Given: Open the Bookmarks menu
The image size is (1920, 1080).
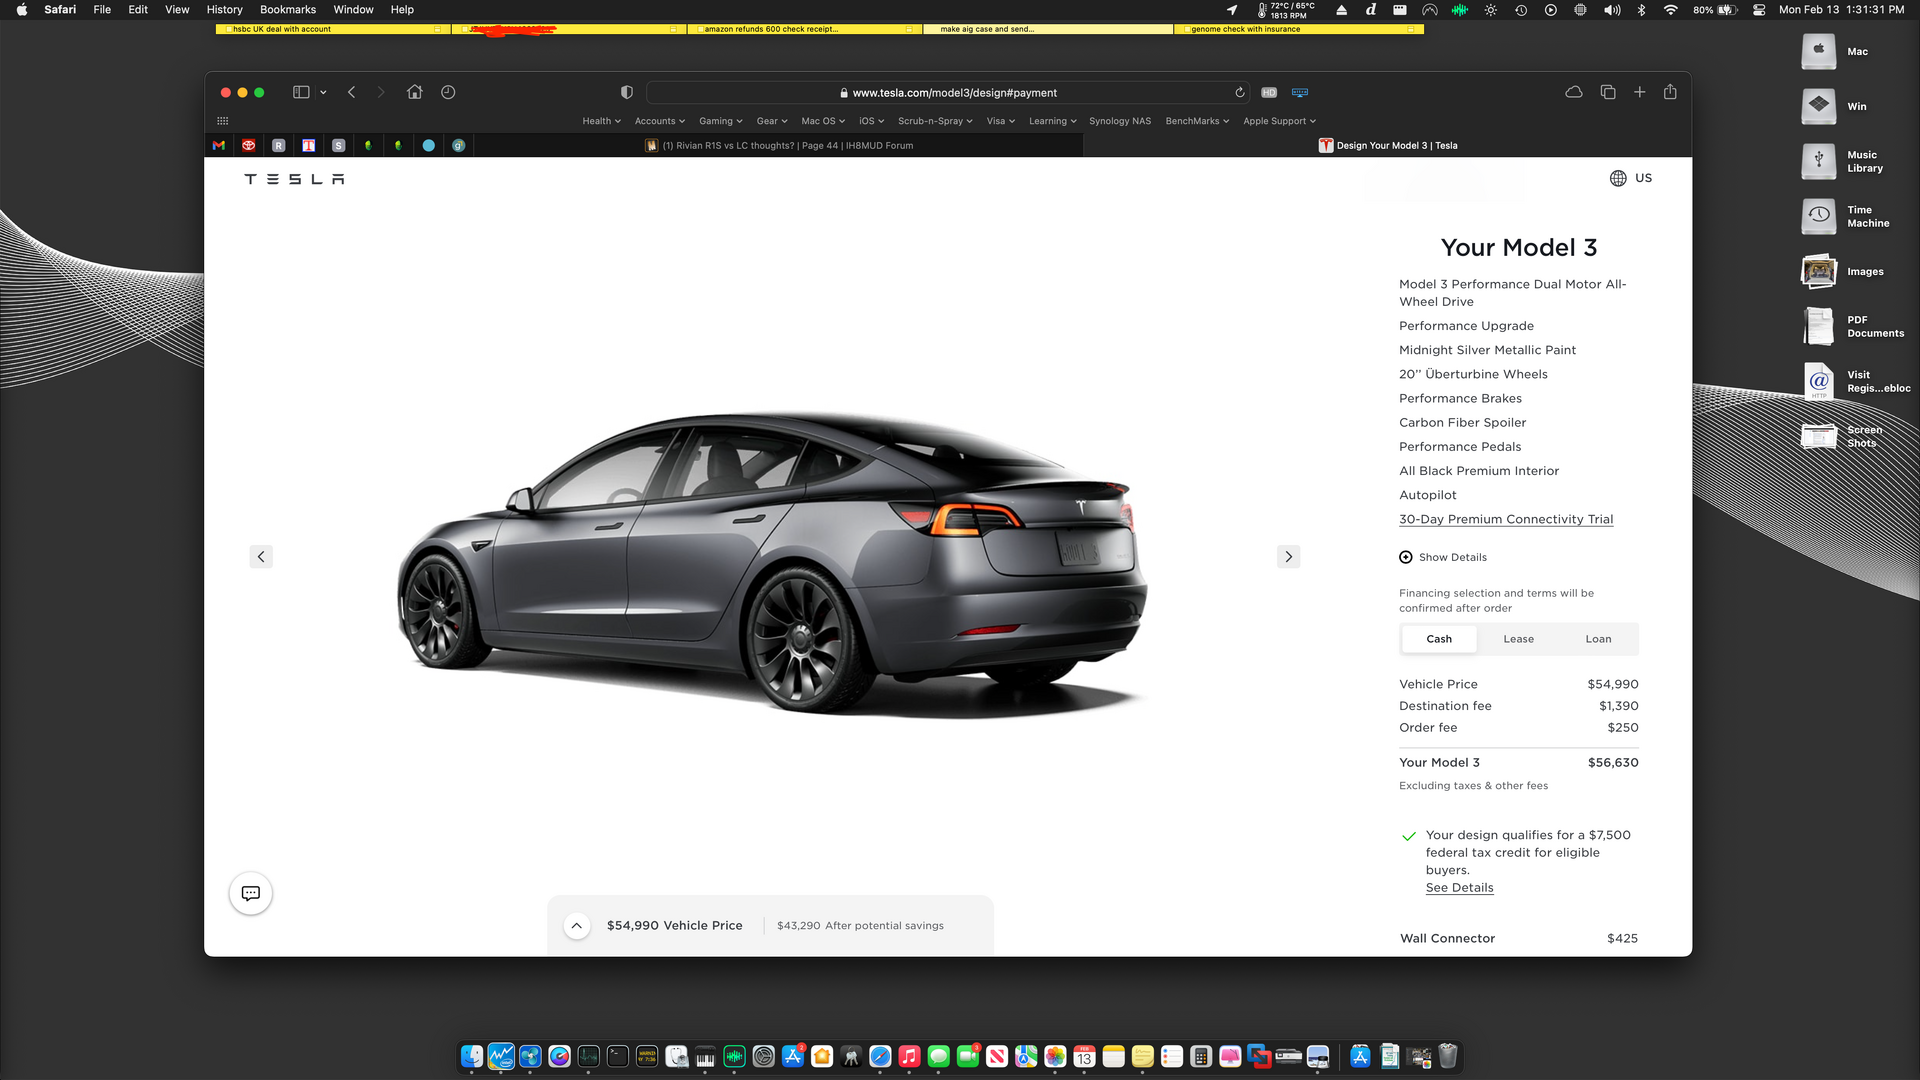Looking at the screenshot, I should pyautogui.click(x=288, y=10).
